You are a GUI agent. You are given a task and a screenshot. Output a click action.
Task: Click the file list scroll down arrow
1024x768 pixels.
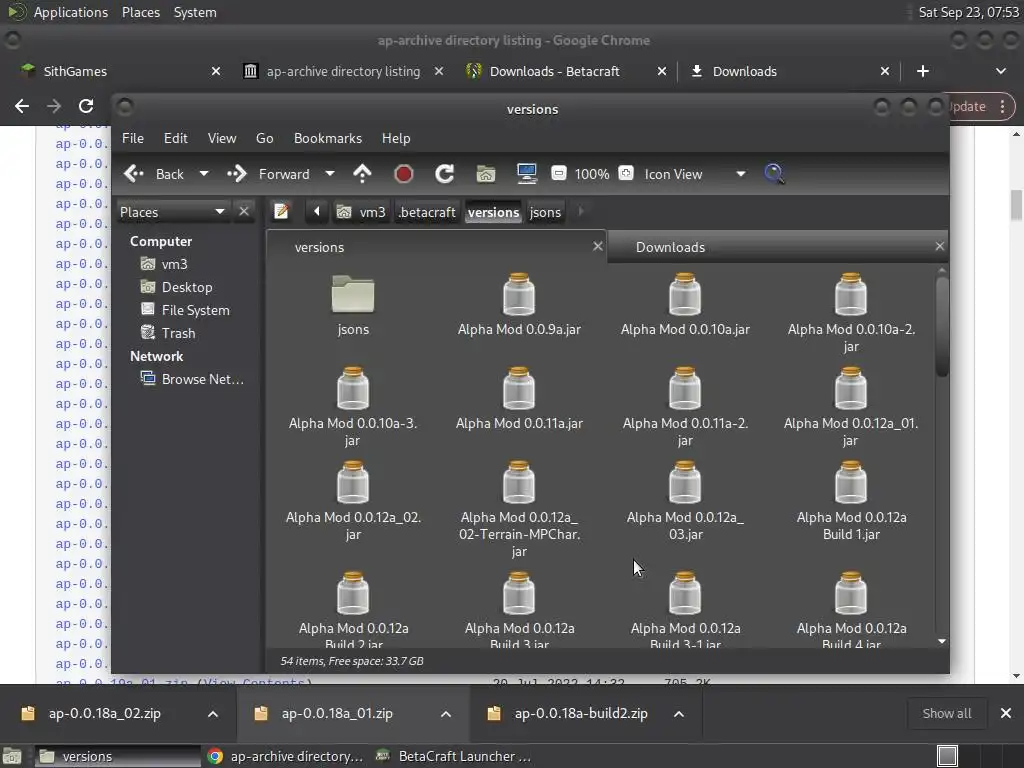tap(942, 641)
